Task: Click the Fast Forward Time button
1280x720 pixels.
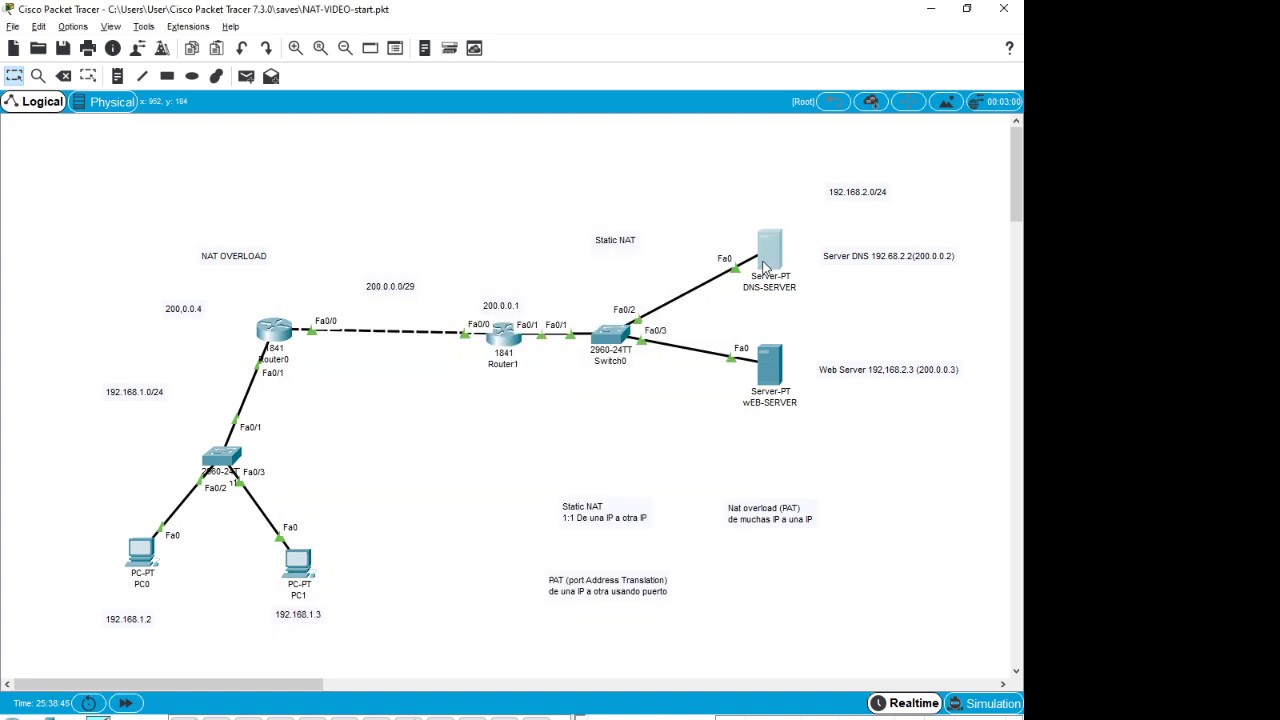Action: pyautogui.click(x=125, y=703)
